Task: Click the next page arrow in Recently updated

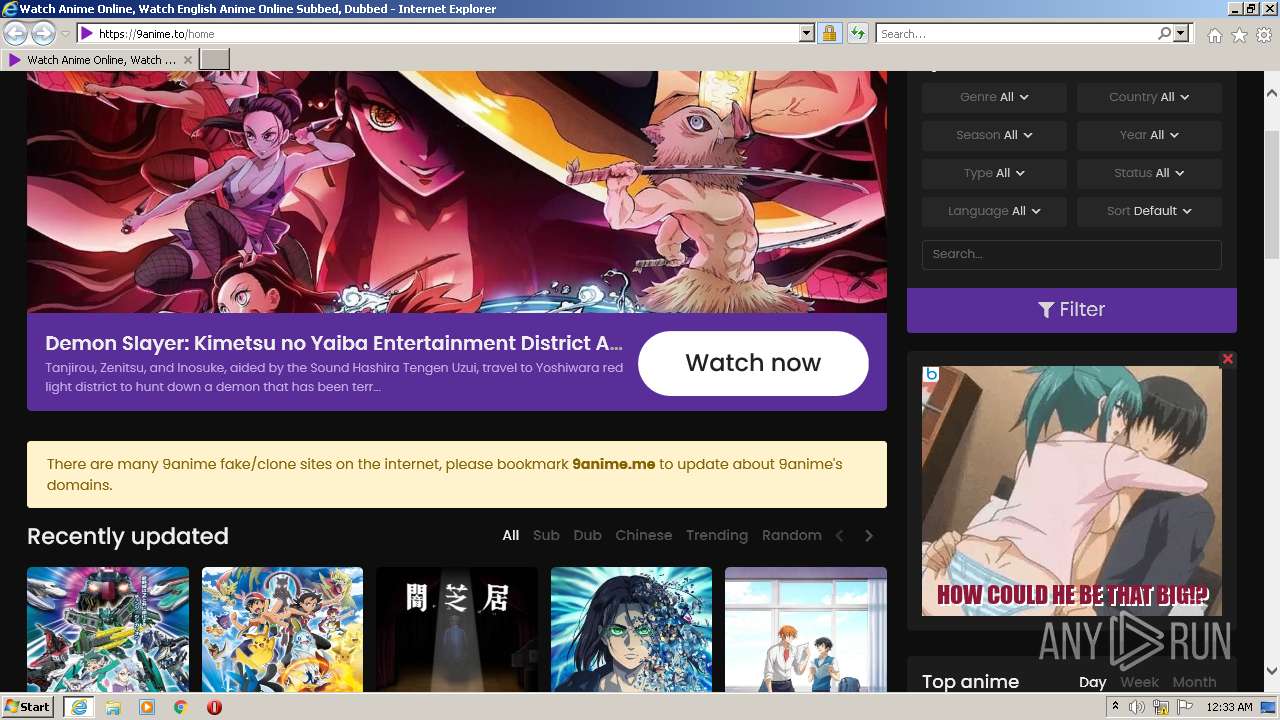Action: pos(869,536)
